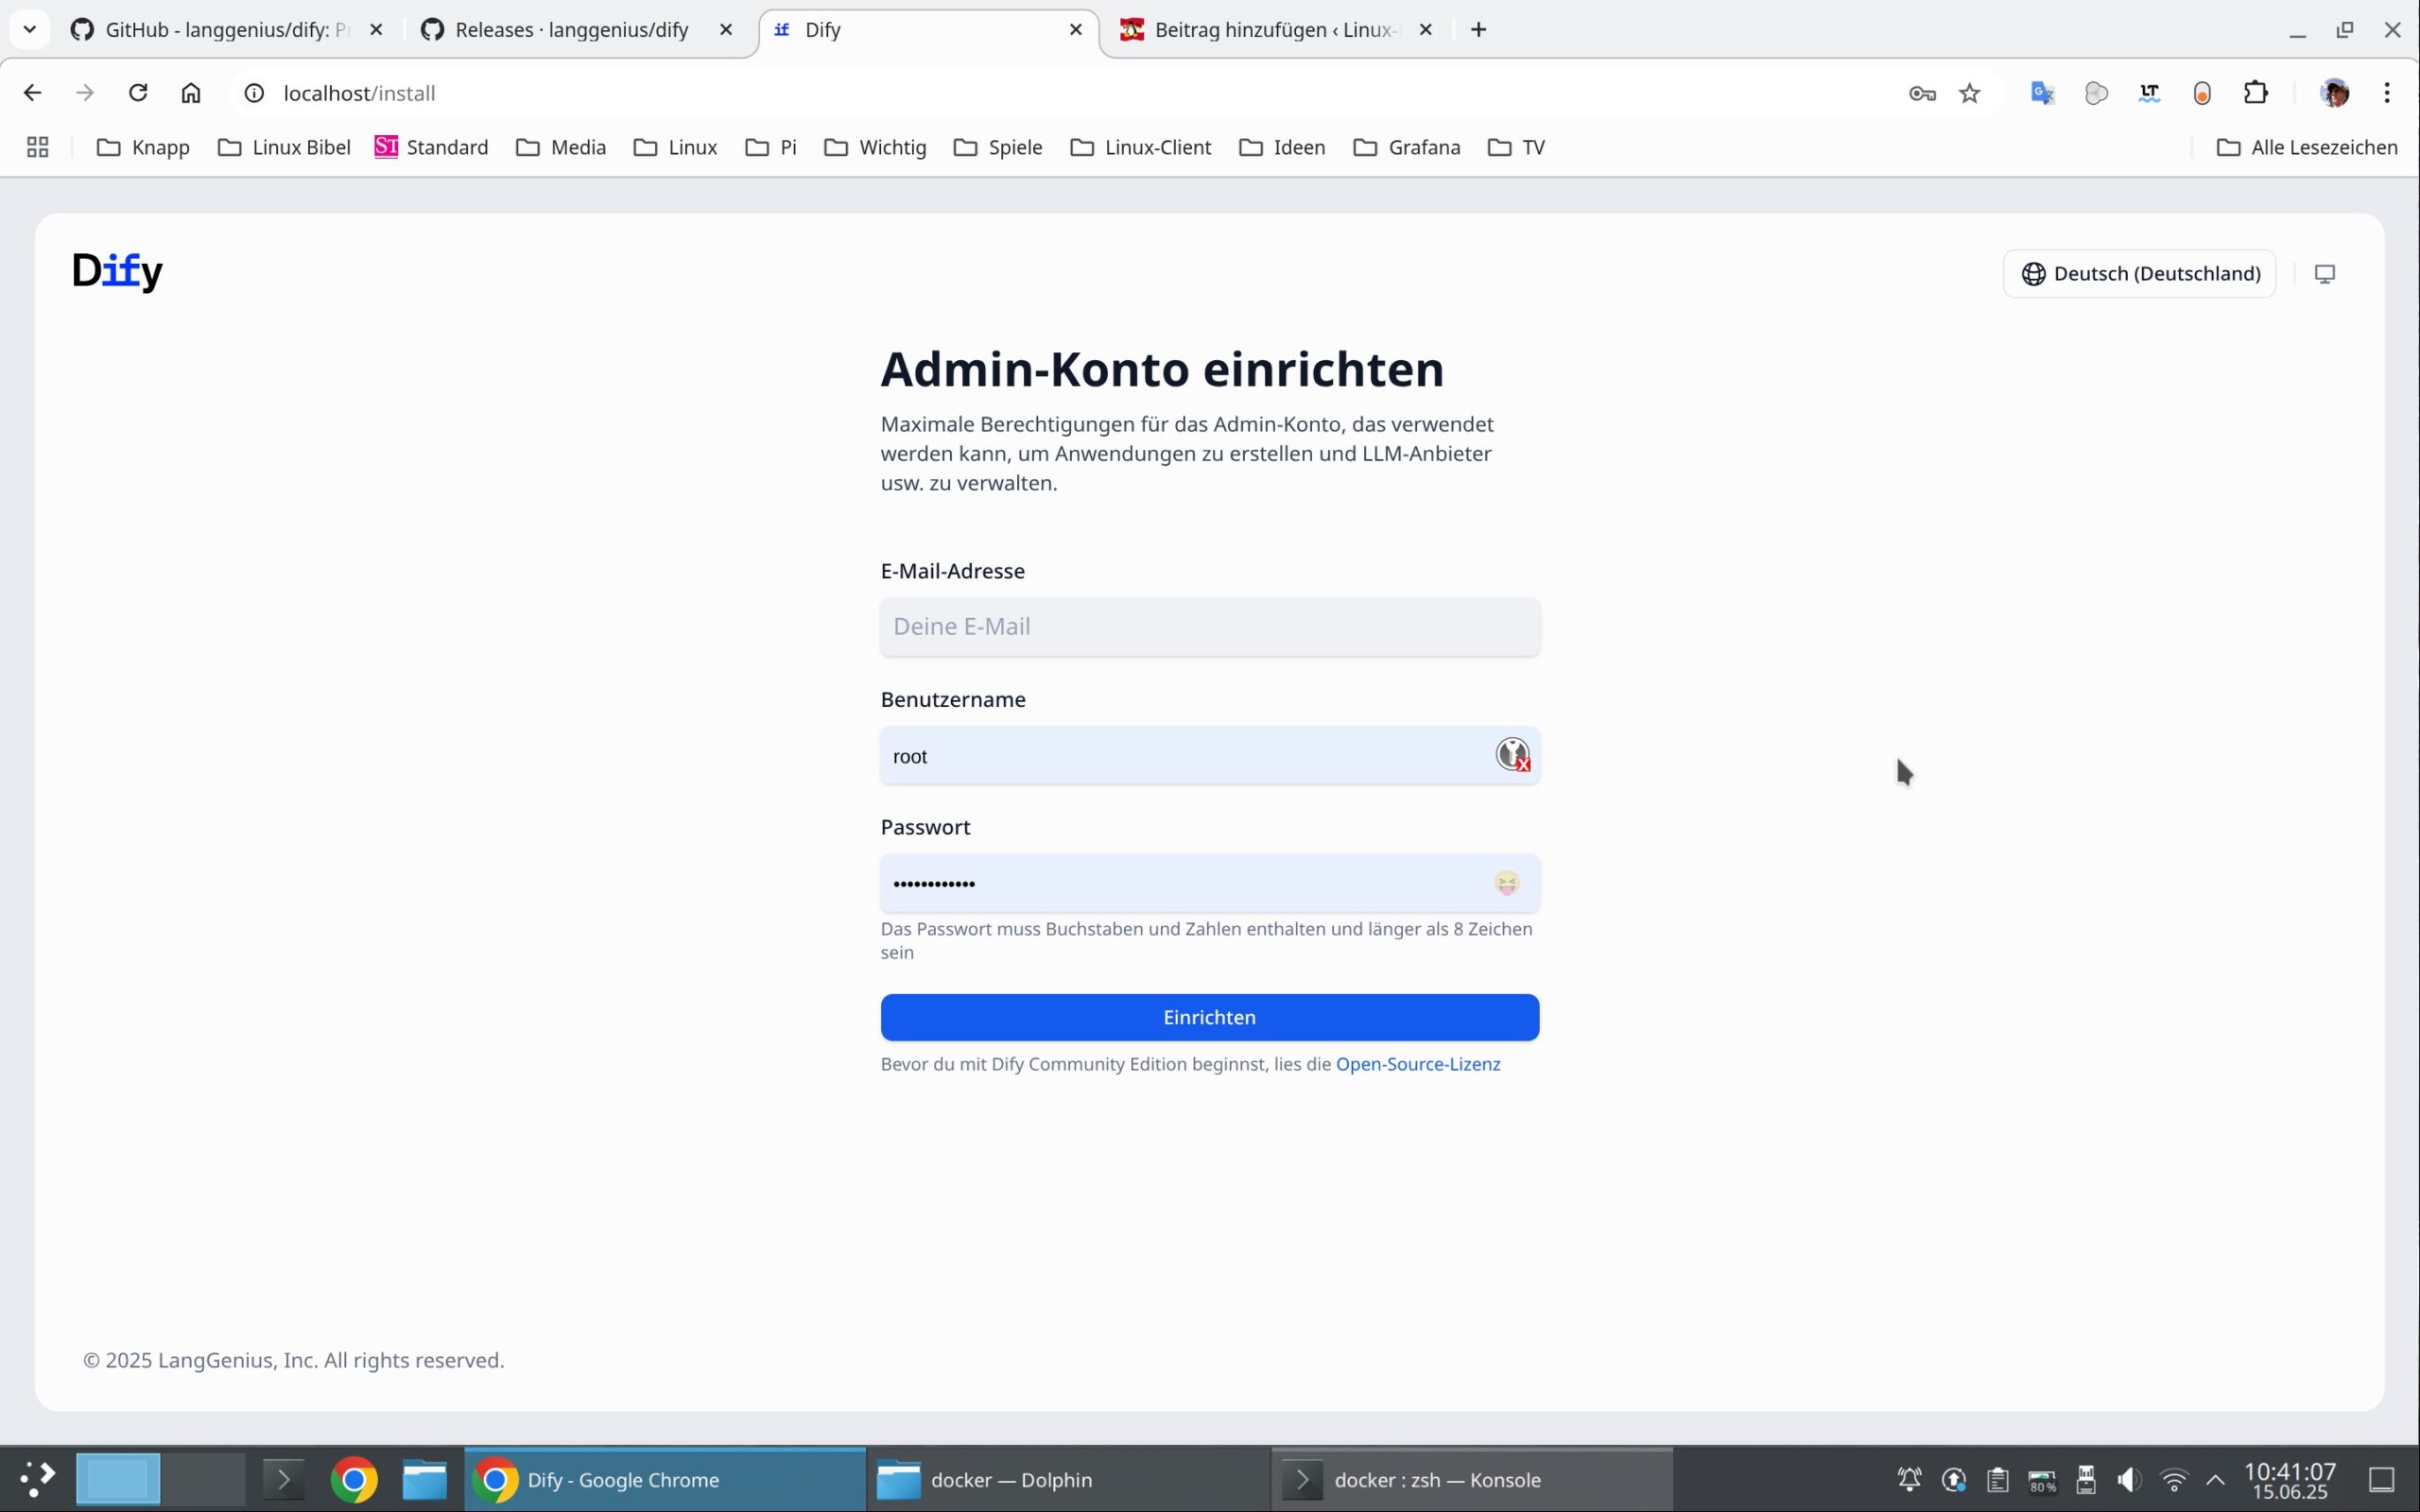Click the password manager icon in Benutzername field
Image resolution: width=2420 pixels, height=1512 pixels.
[1512, 755]
